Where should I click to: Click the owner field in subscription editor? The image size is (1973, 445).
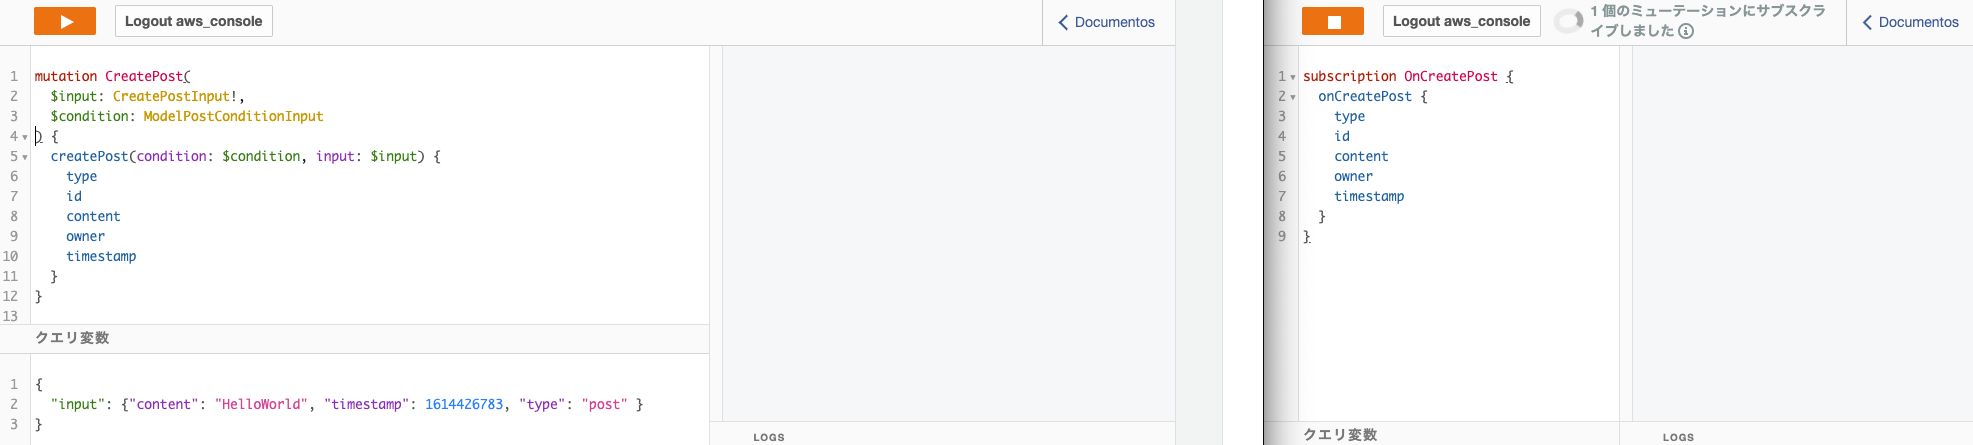tap(1353, 176)
